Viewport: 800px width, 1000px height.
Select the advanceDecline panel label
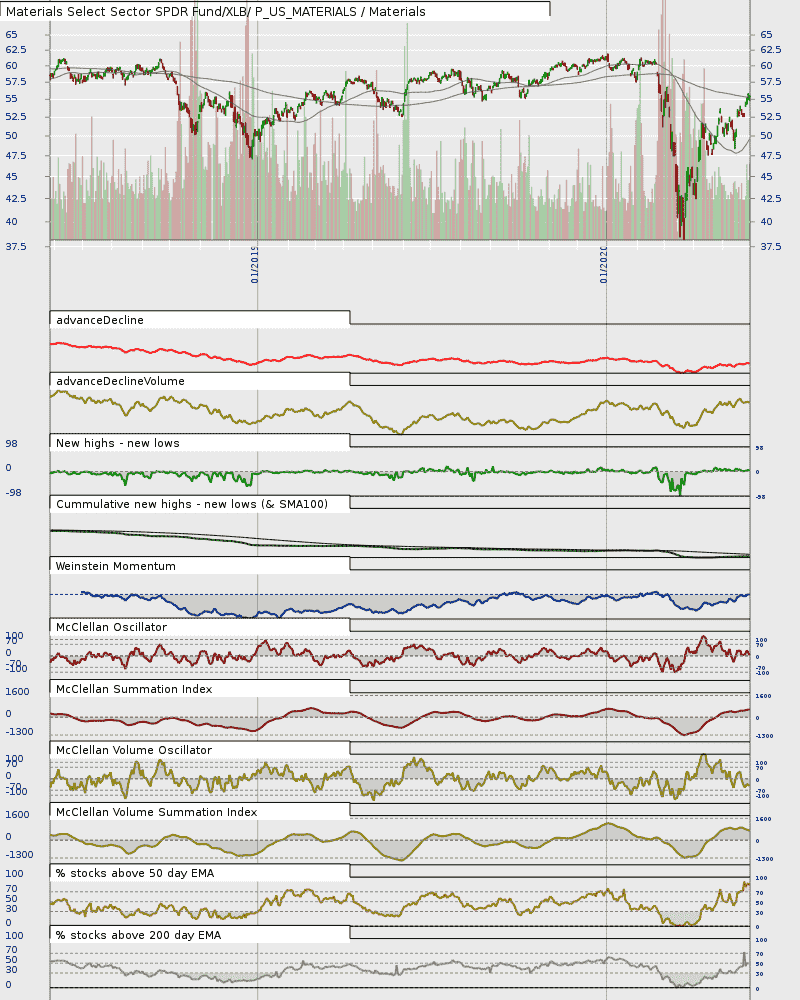(100, 320)
